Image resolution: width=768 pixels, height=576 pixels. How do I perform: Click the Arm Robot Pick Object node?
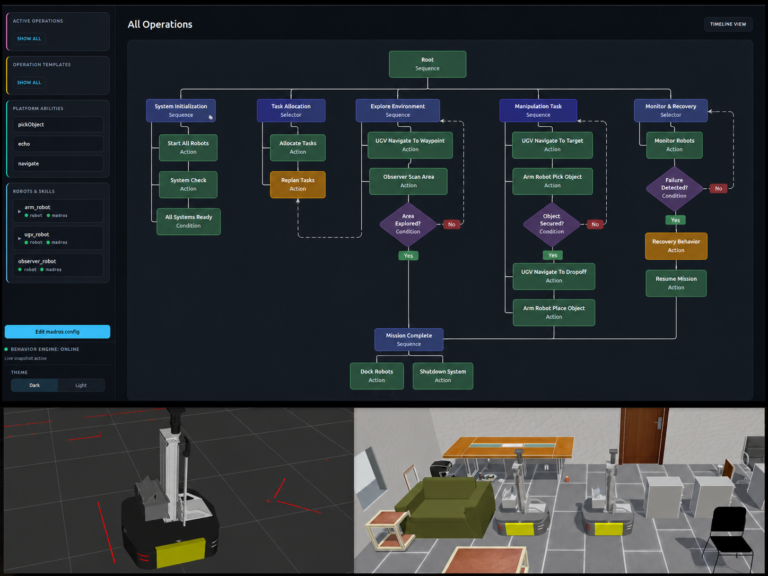click(552, 181)
